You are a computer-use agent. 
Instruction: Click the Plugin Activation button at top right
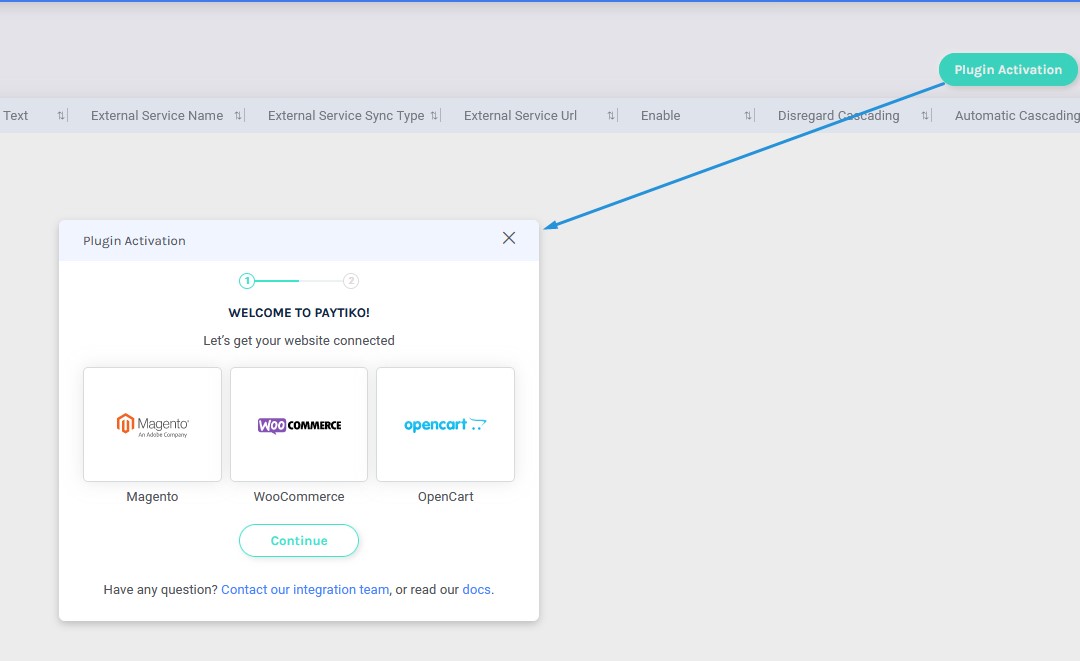coord(1008,70)
